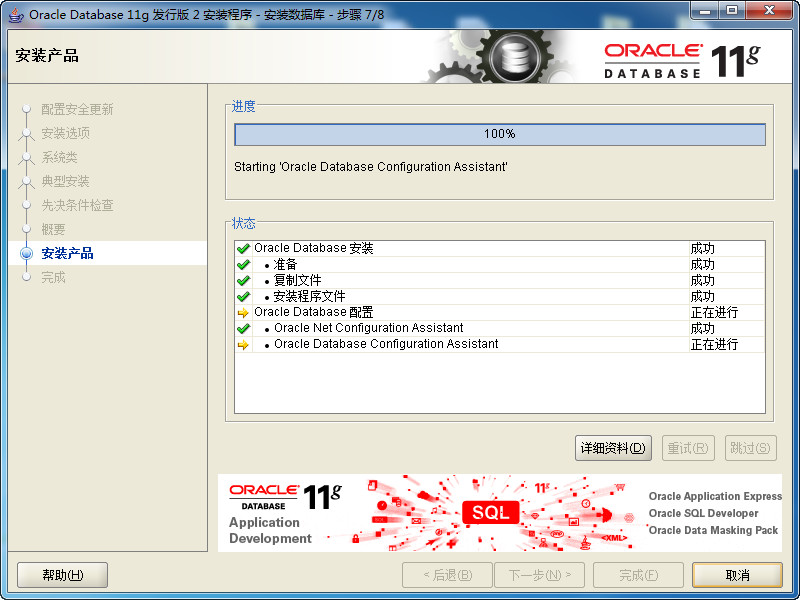Image resolution: width=800 pixels, height=600 pixels.
Task: Click the green check icon beside 复制文件
Action: click(243, 281)
